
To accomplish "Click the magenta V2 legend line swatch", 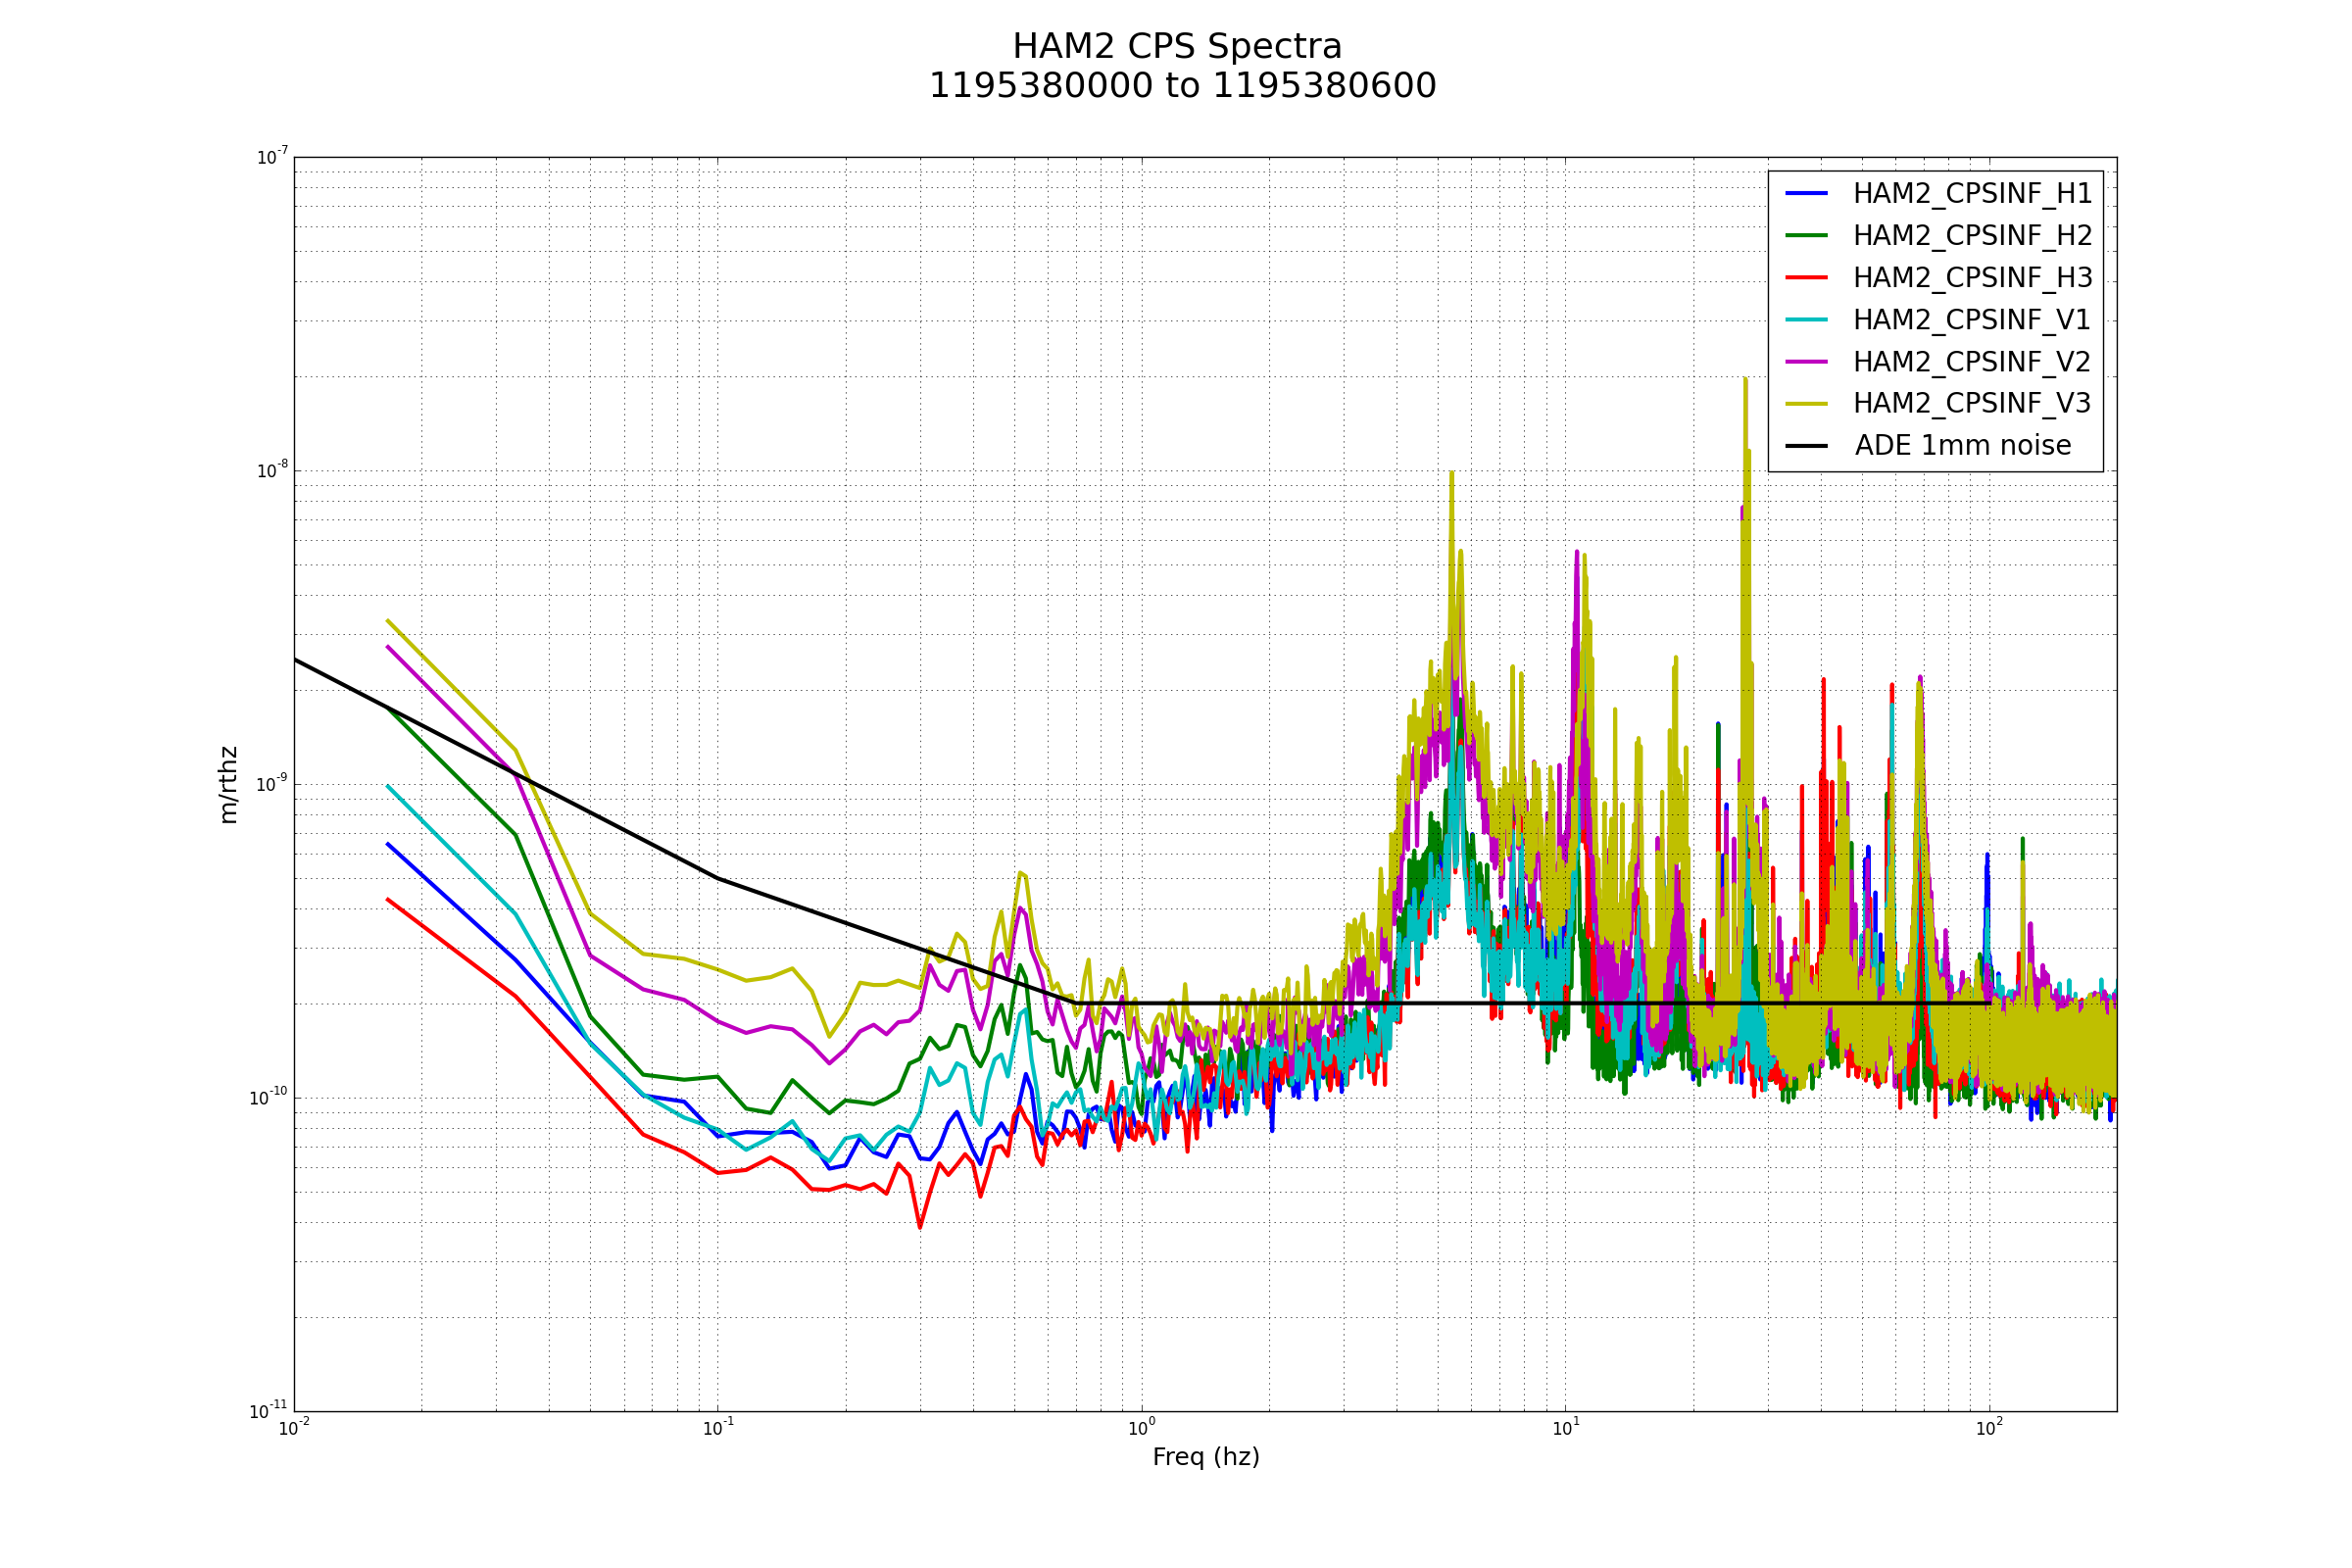I will (1806, 361).
